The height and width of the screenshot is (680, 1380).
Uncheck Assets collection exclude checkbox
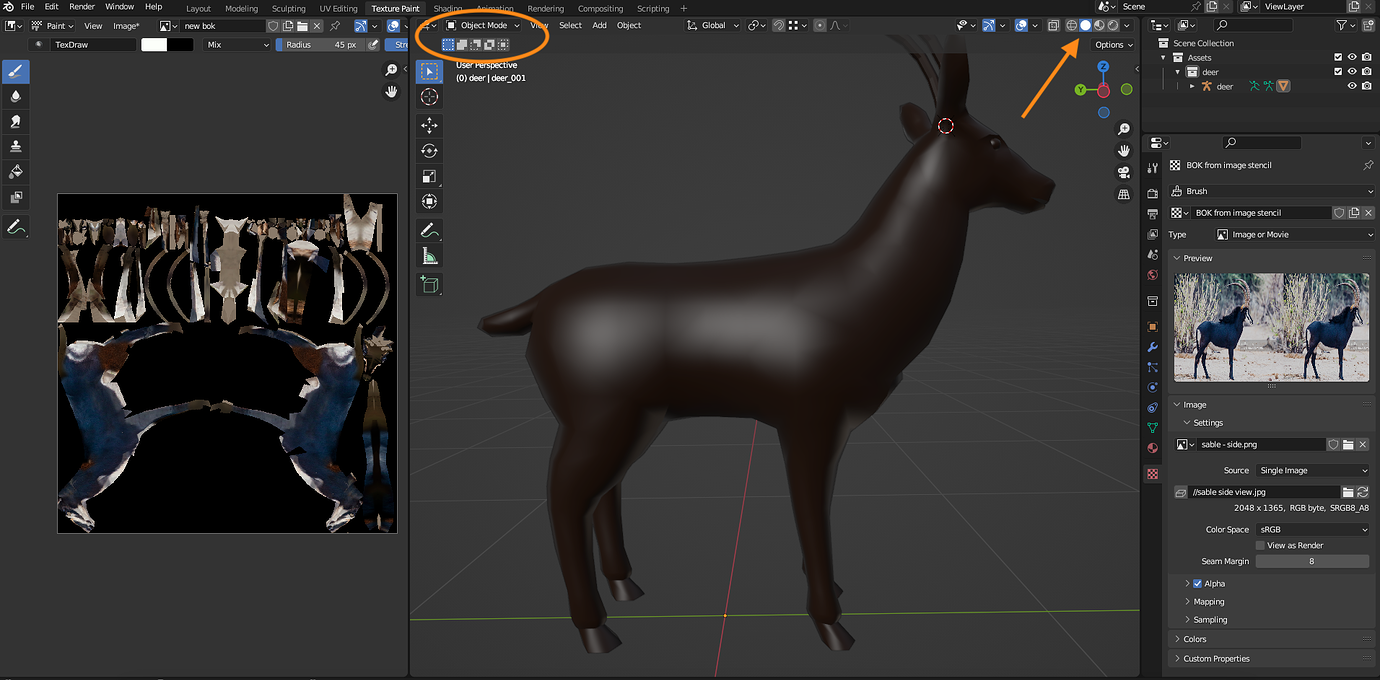(x=1338, y=57)
